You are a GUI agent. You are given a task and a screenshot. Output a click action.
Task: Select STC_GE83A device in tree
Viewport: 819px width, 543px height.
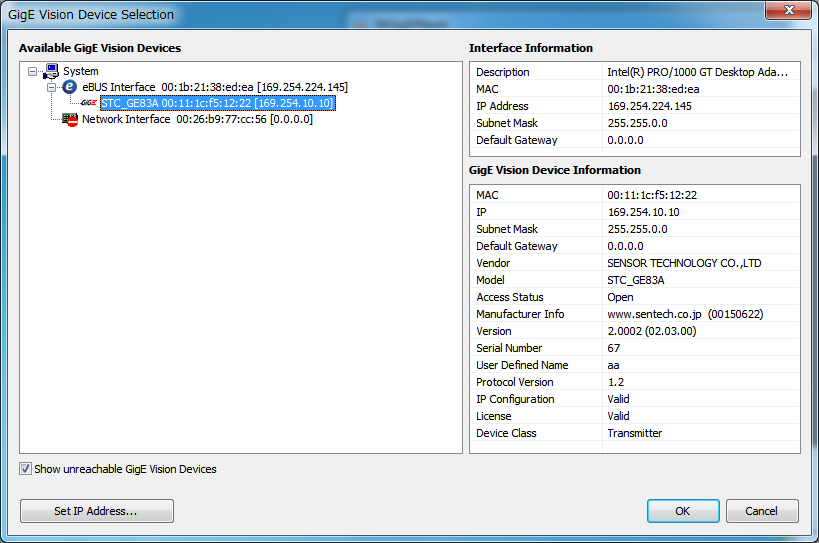click(x=217, y=103)
